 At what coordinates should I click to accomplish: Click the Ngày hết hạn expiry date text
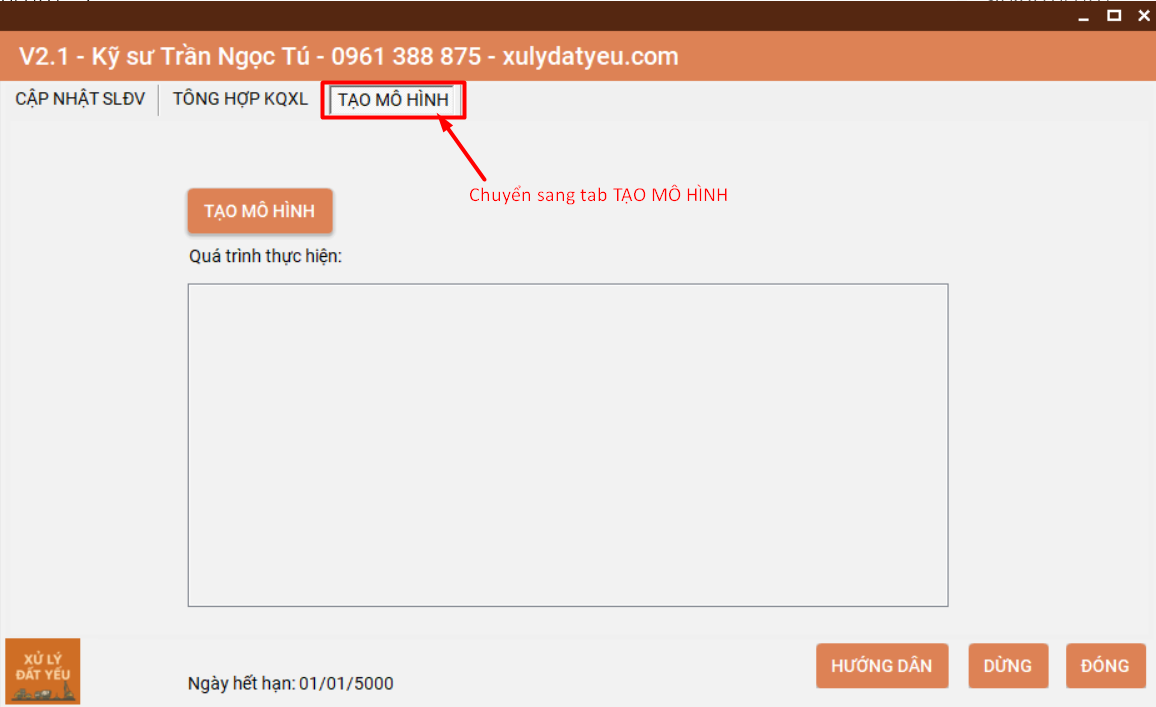(x=290, y=684)
